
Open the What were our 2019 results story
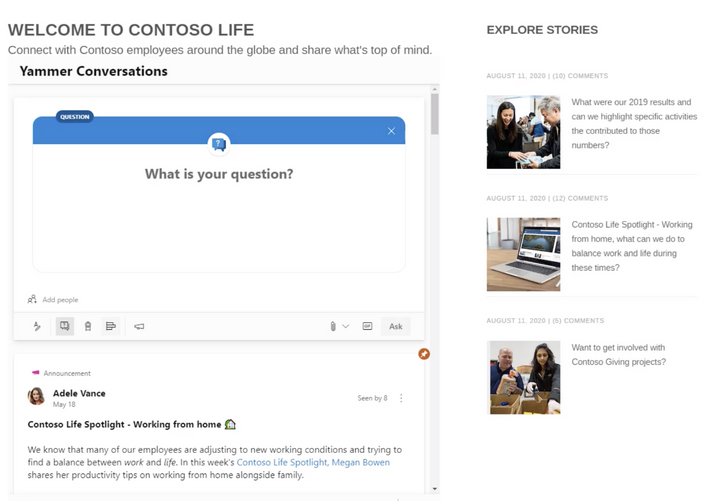[634, 123]
